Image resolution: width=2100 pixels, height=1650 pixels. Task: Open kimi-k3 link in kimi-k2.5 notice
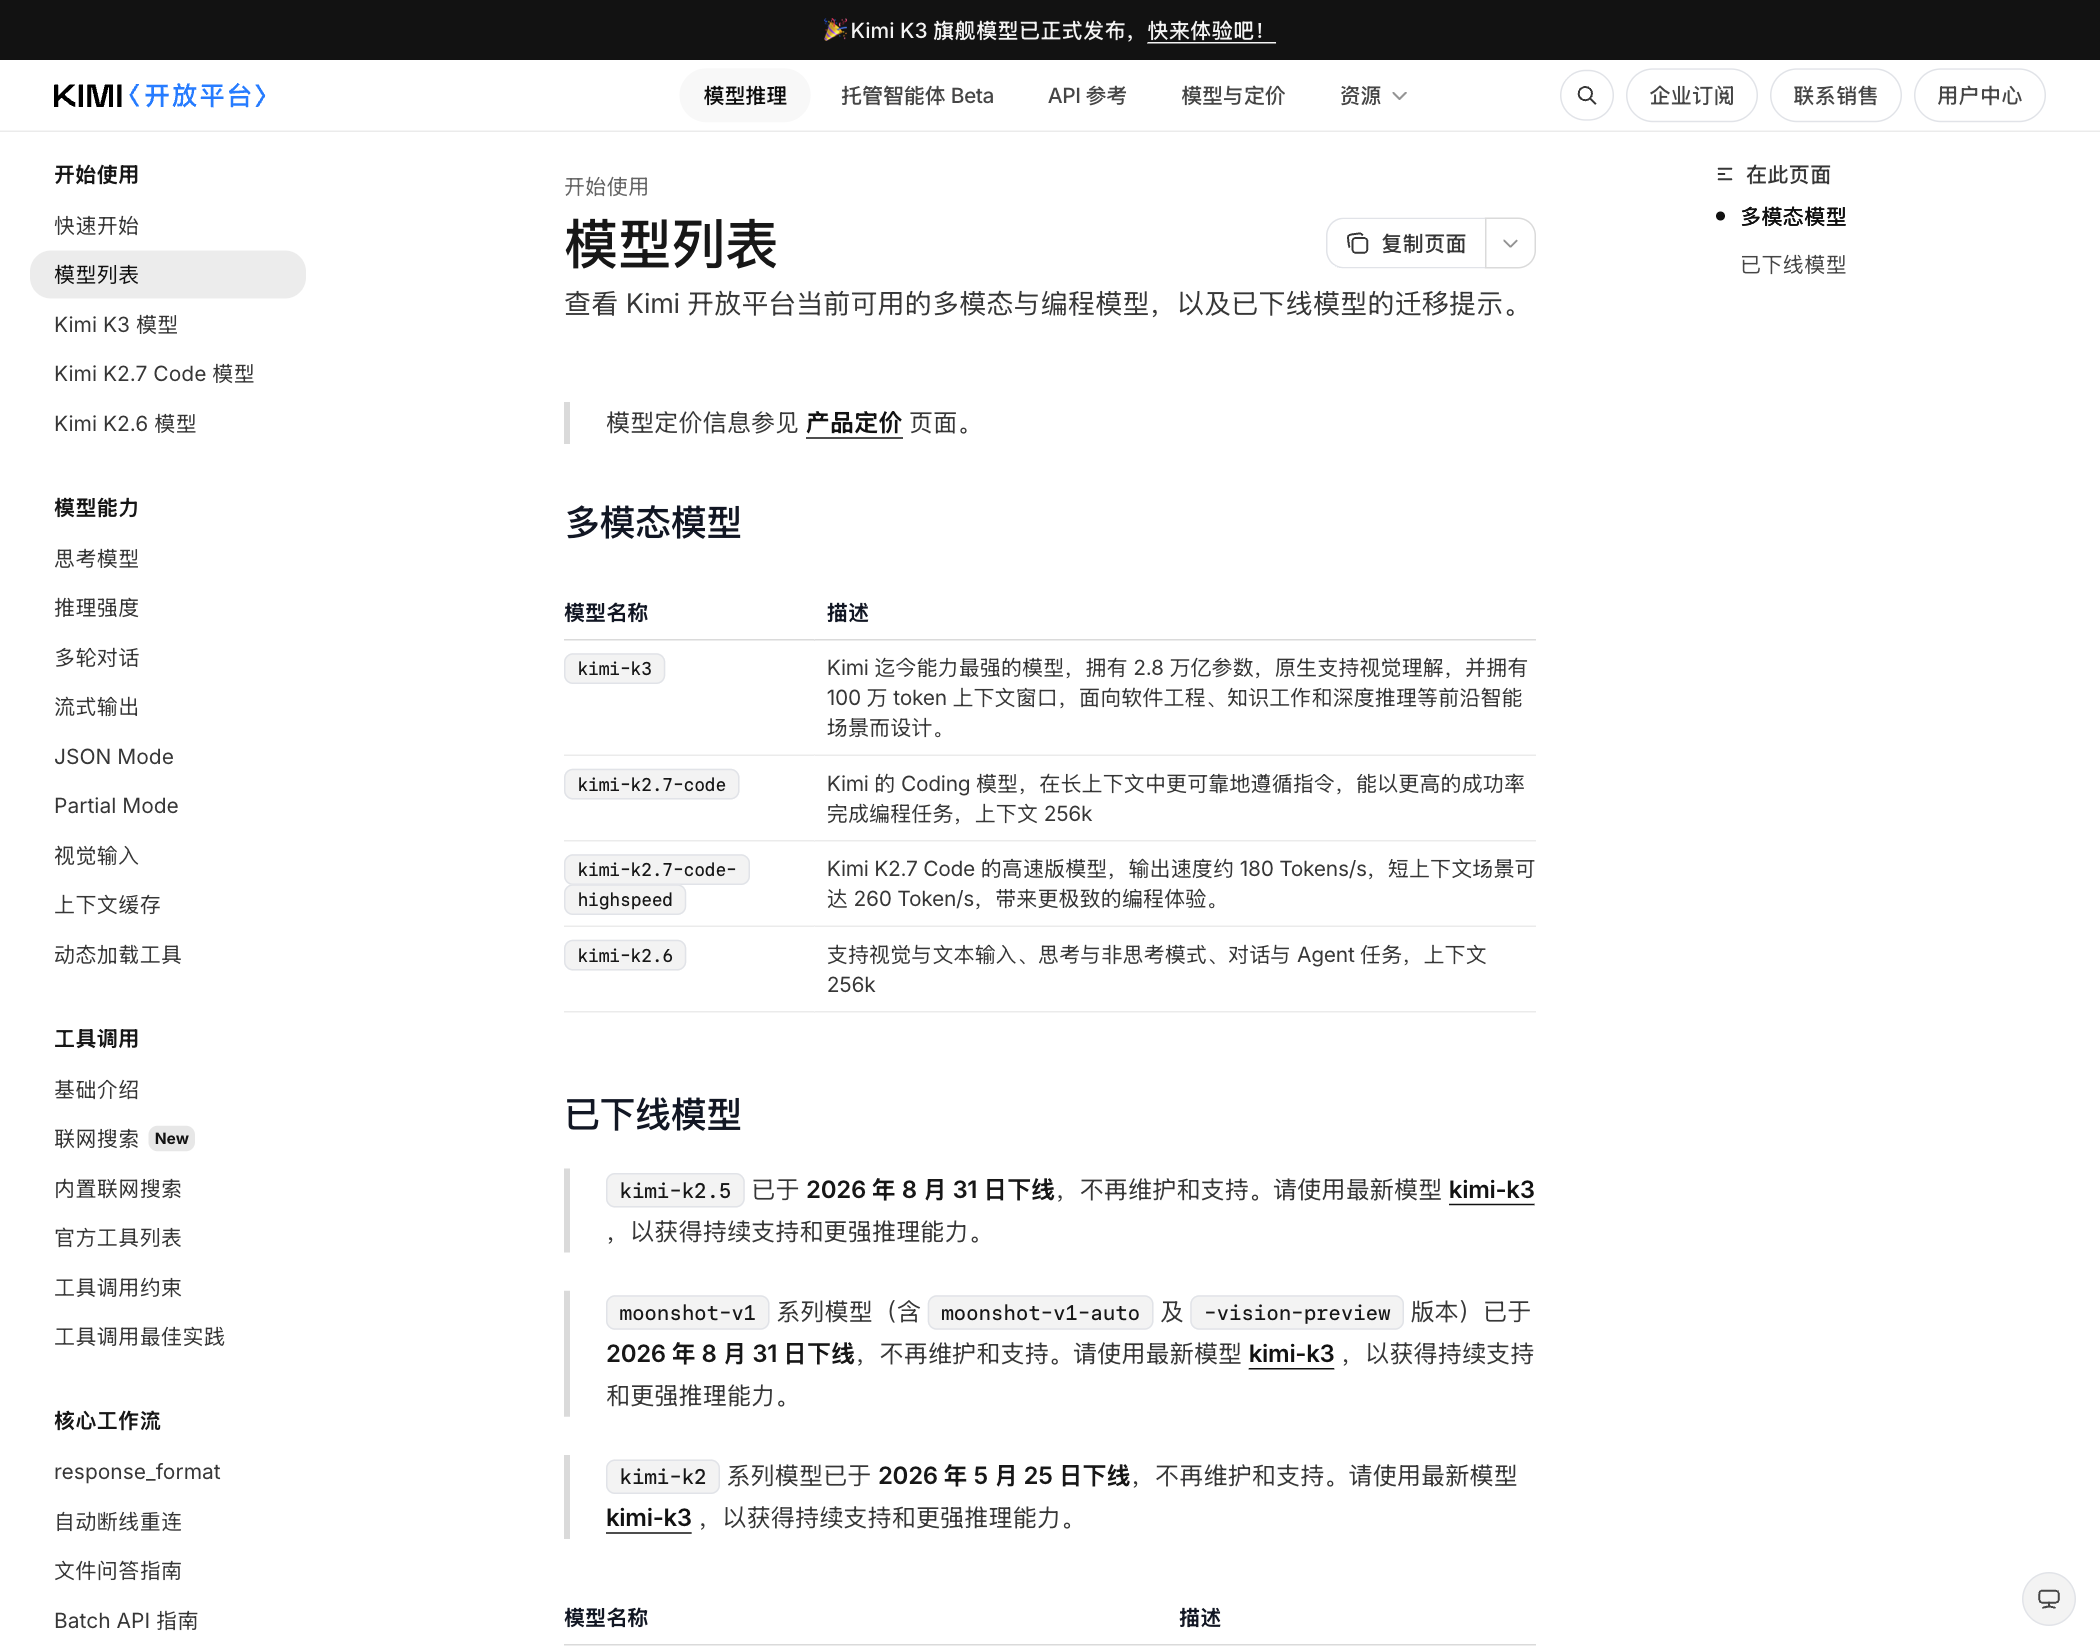point(1491,1190)
